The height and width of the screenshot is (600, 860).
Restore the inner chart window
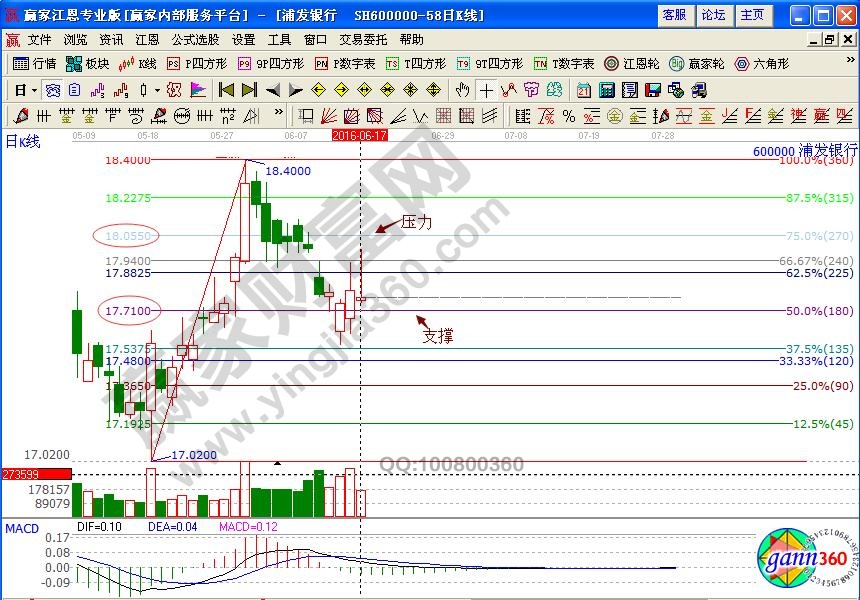coord(830,39)
